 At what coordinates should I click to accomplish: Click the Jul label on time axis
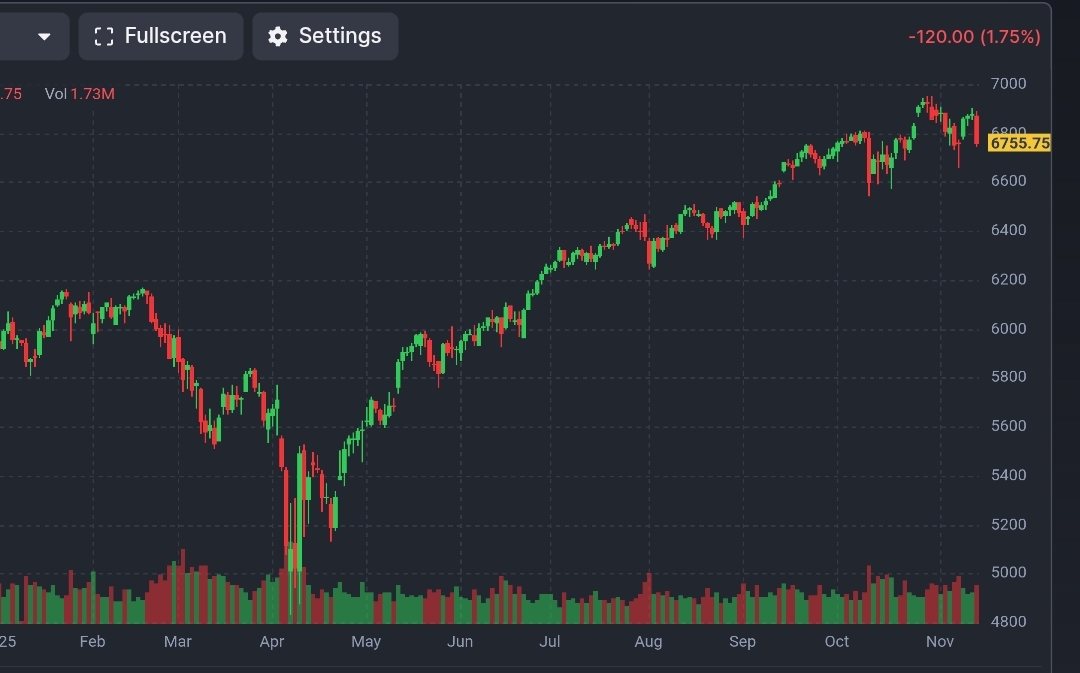(x=550, y=641)
